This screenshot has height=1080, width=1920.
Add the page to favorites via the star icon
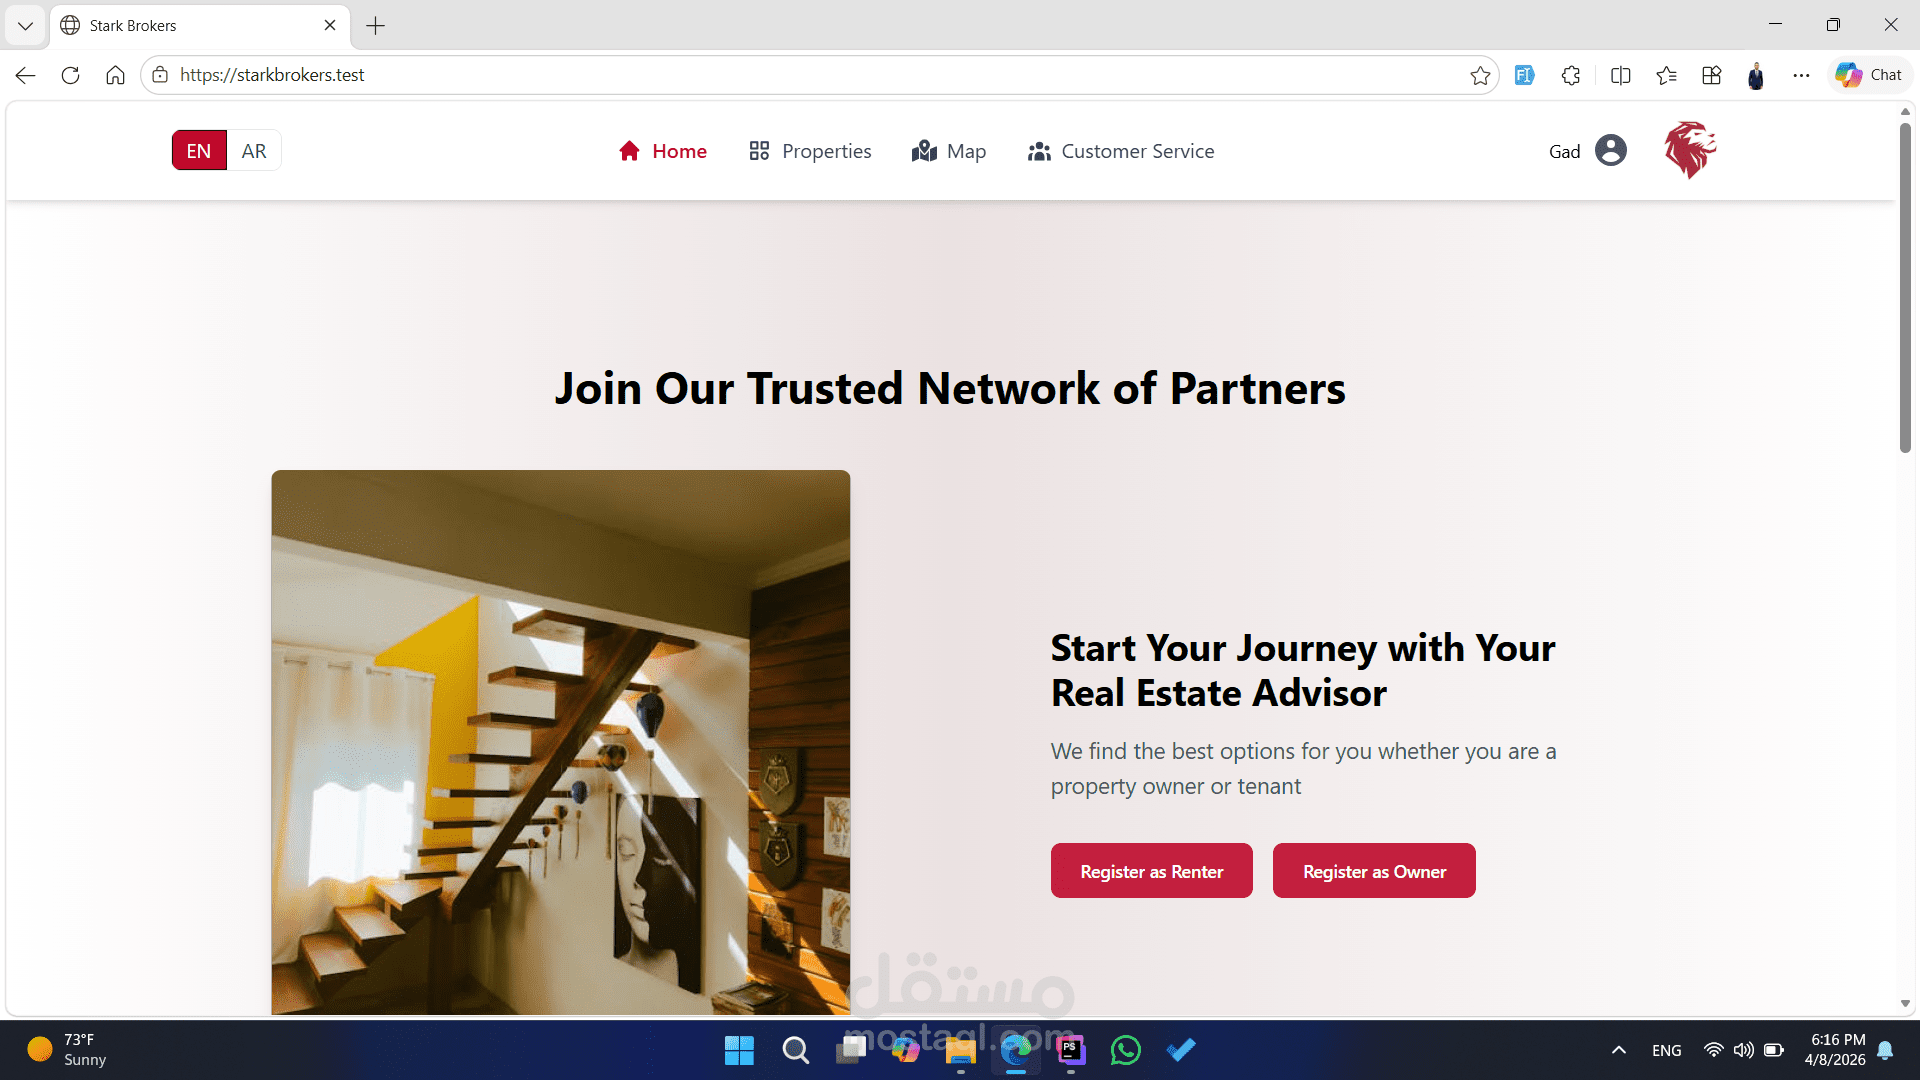point(1480,75)
